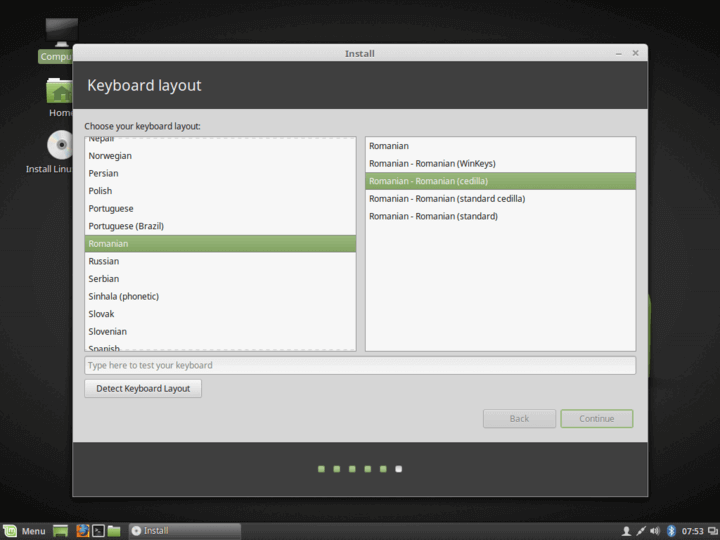720x540 pixels.
Task: Open the Terminal launcher in the panel
Action: click(98, 531)
